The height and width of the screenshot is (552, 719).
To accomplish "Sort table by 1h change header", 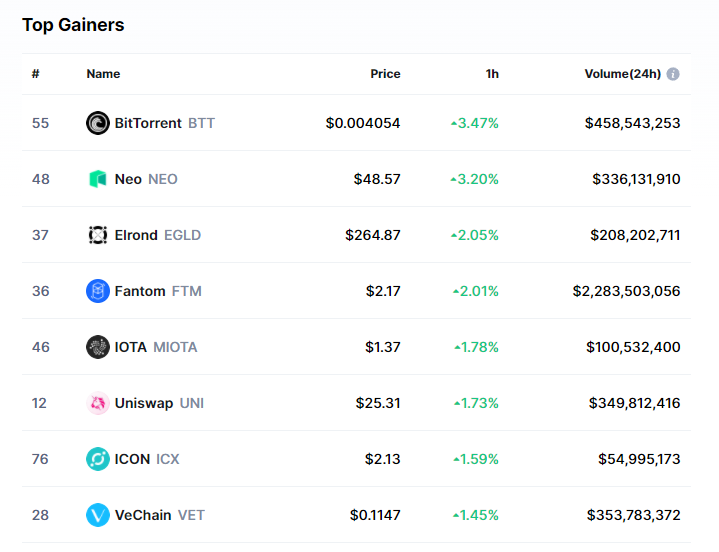I will click(x=492, y=74).
